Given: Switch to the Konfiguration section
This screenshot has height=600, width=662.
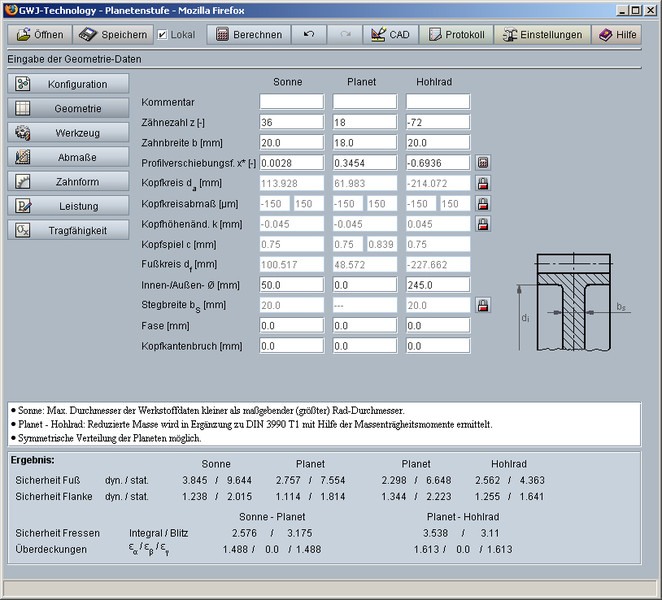Looking at the screenshot, I should [69, 84].
